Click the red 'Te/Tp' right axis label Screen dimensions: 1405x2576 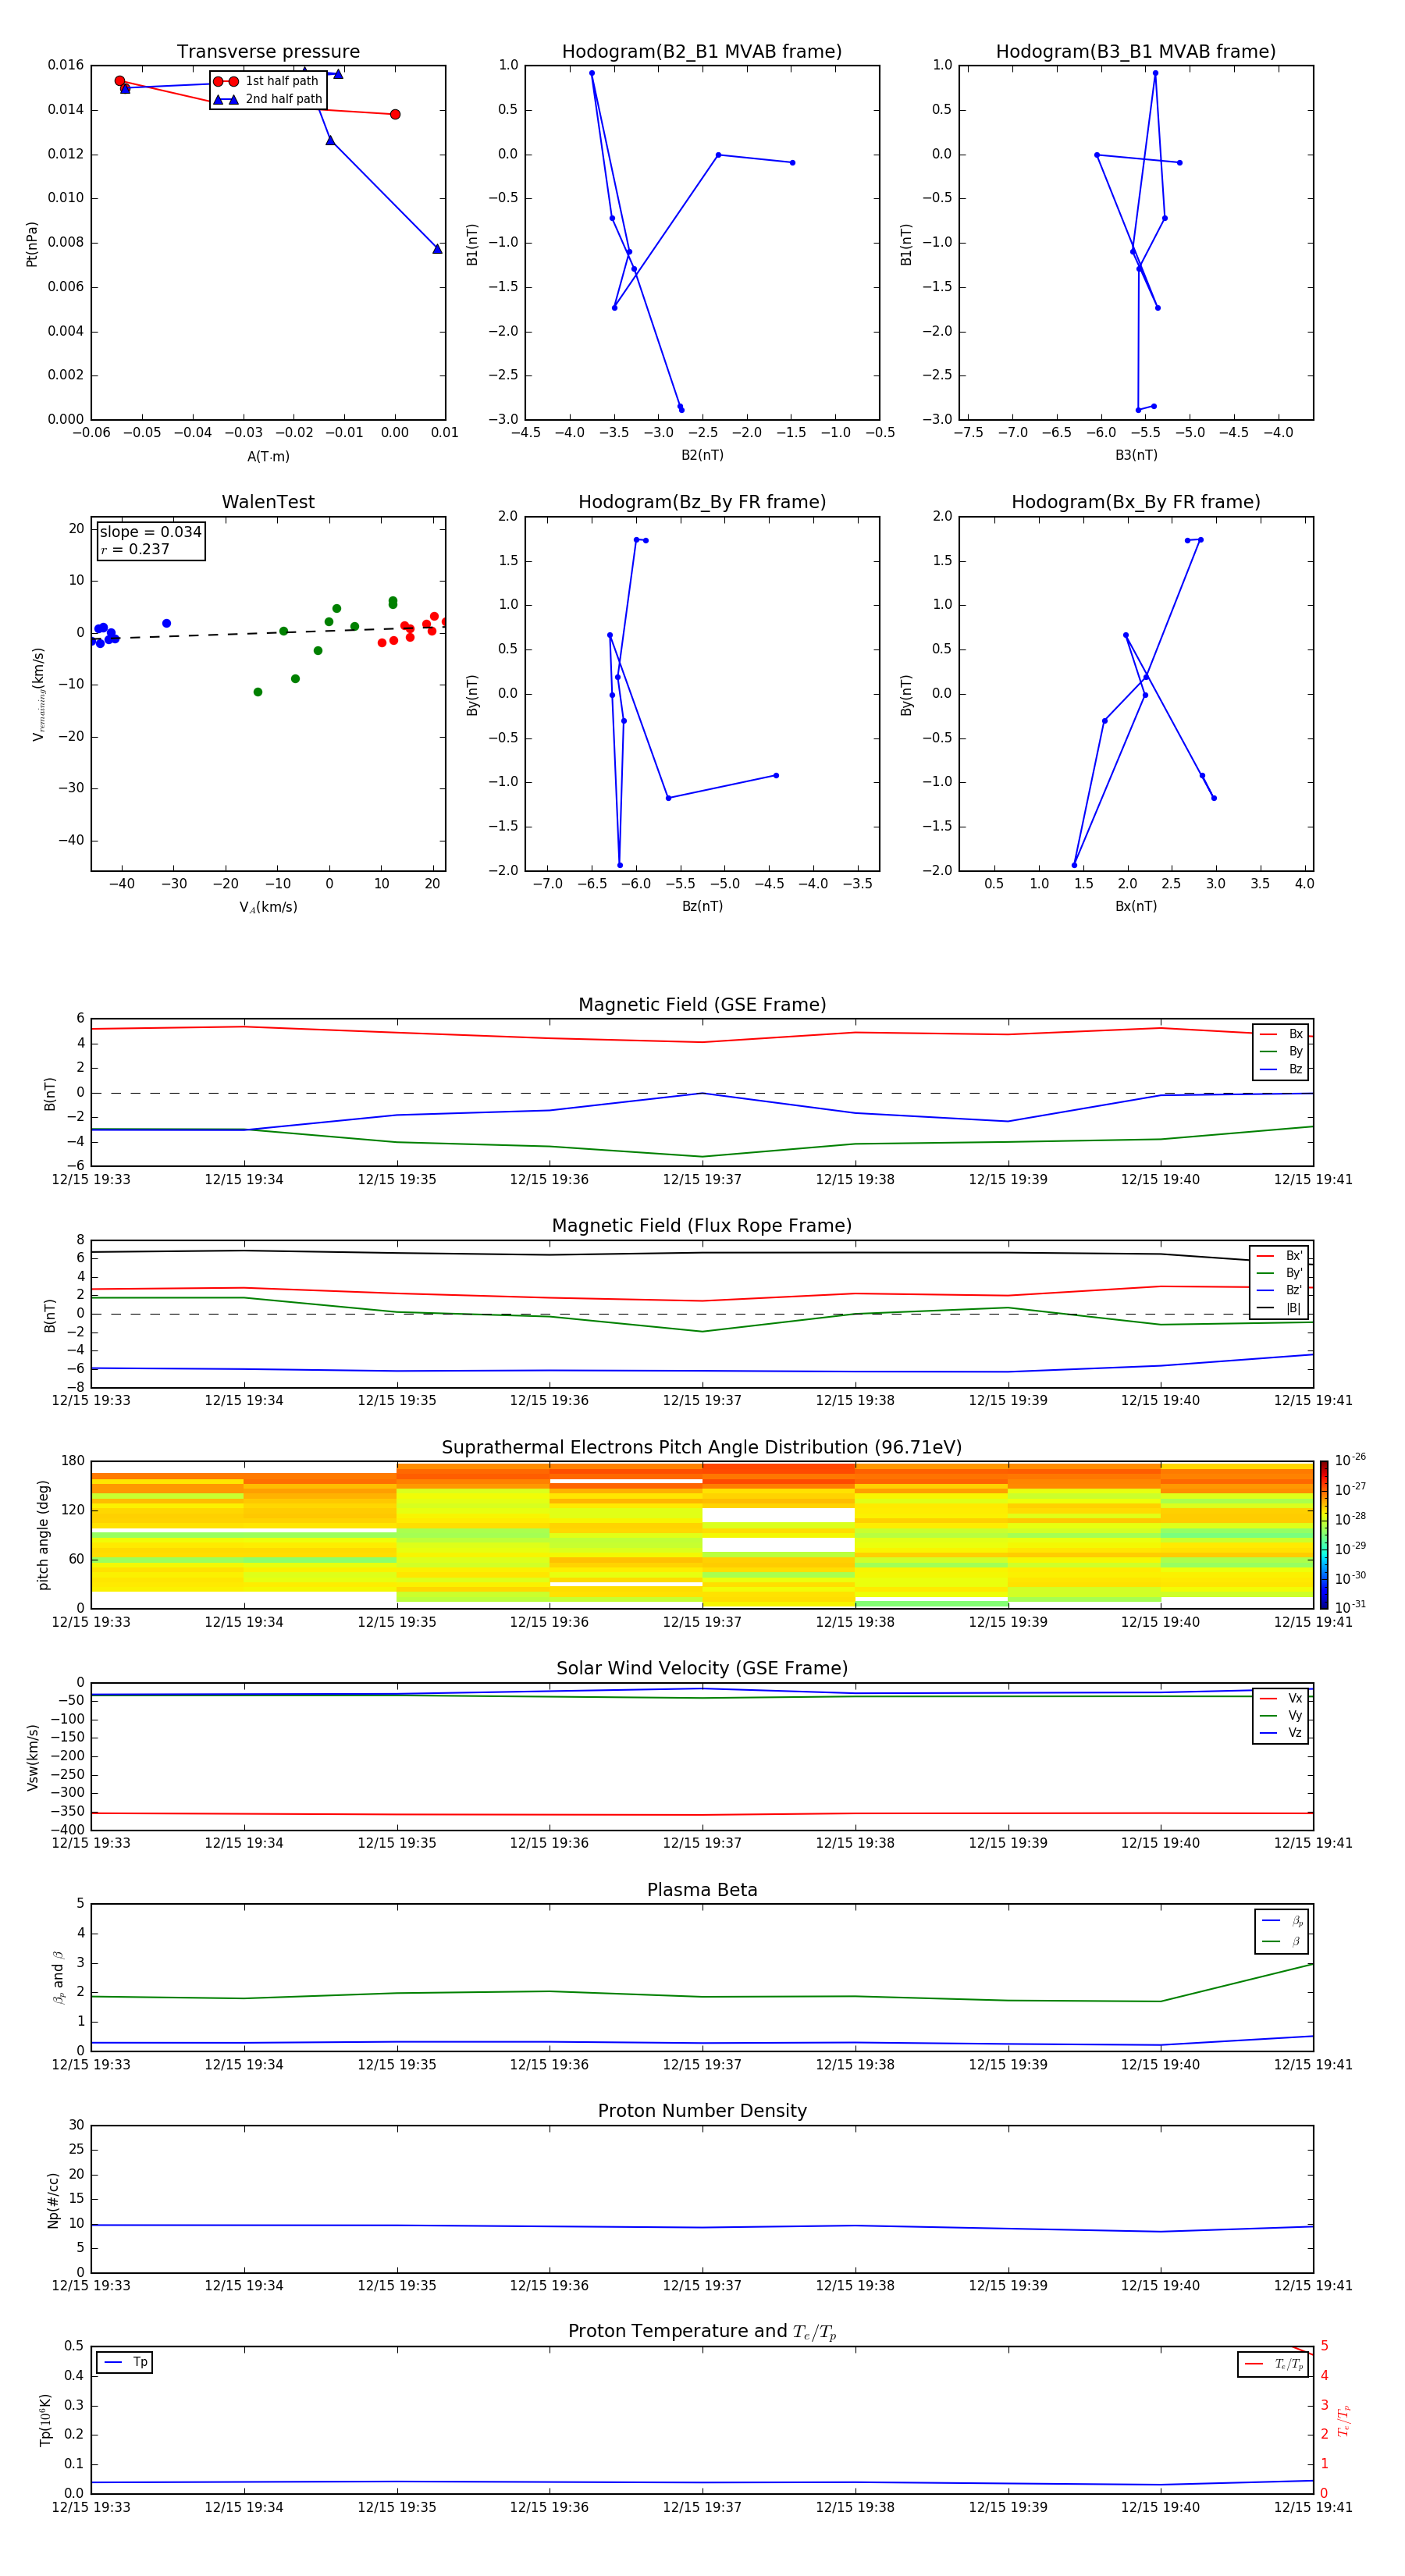pyautogui.click(x=1344, y=2420)
